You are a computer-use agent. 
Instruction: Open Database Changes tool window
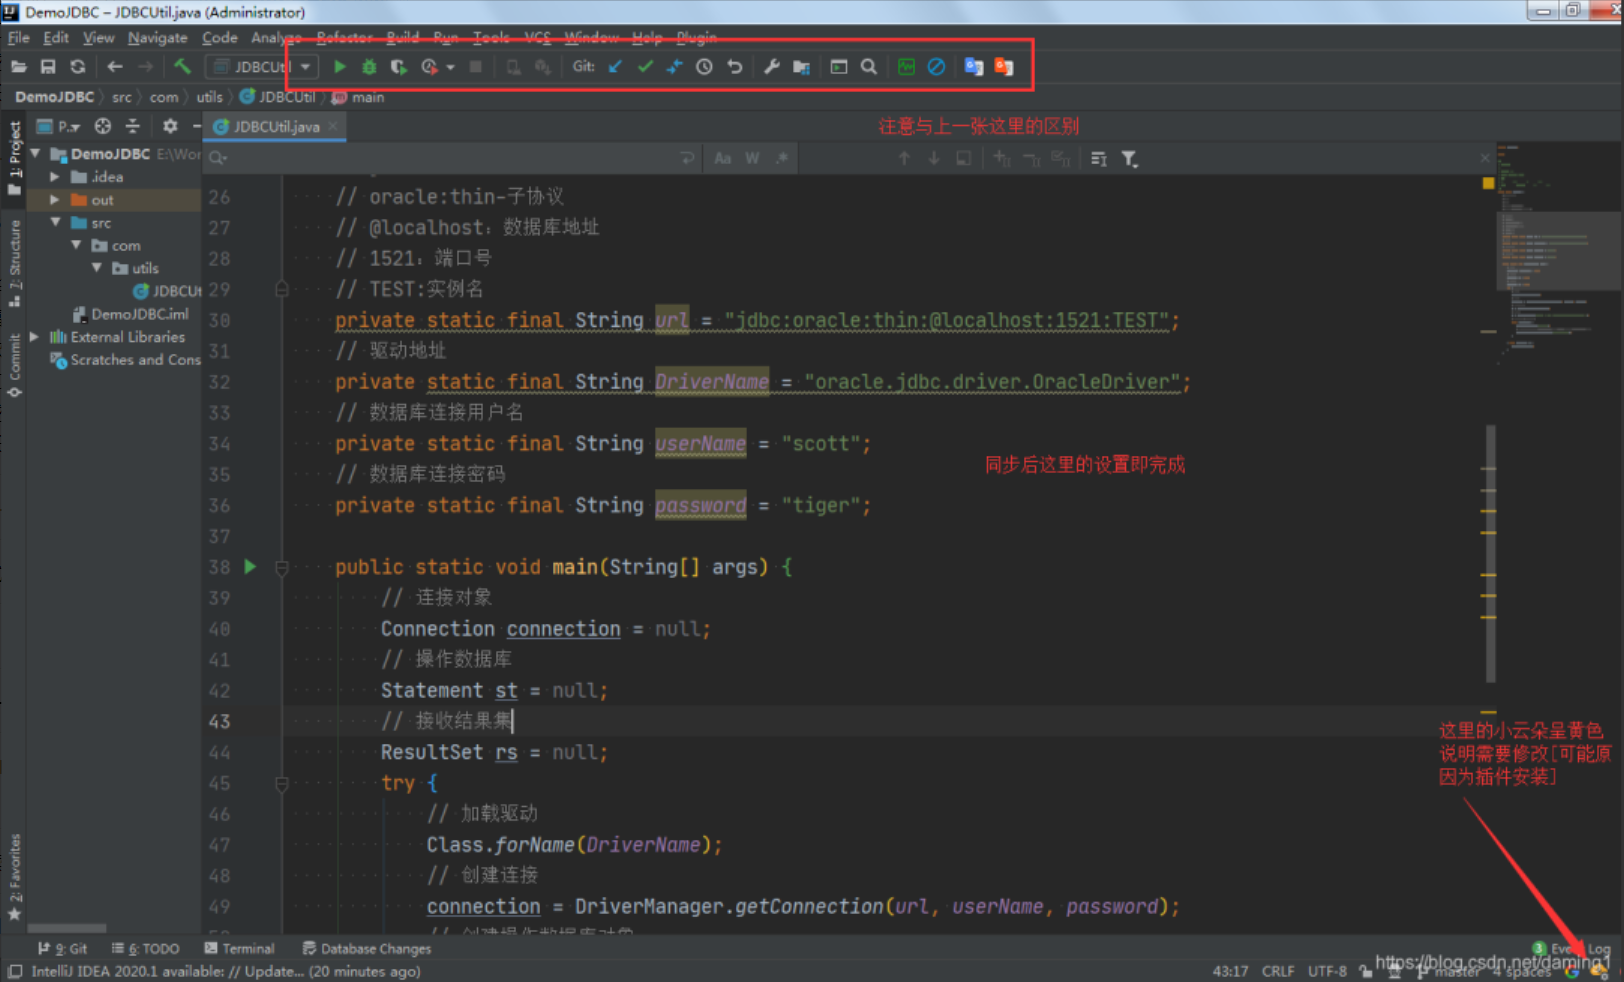366,949
